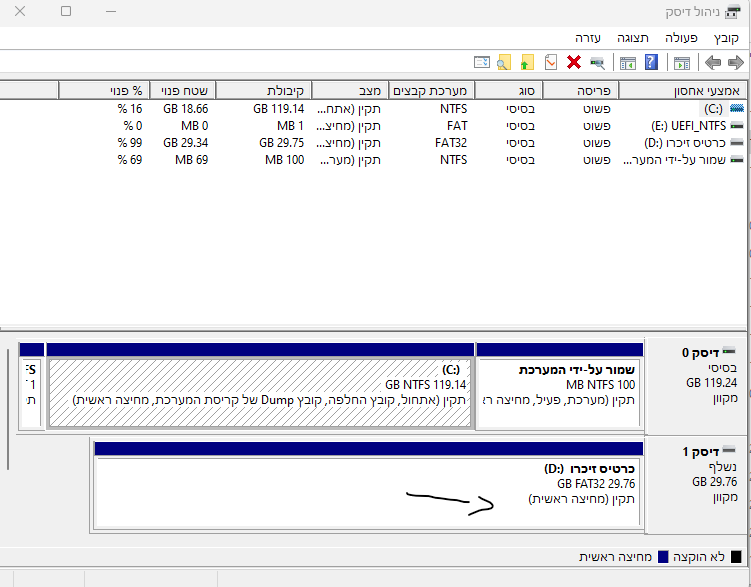
Task: Open the קובץ menu
Action: [x=726, y=38]
